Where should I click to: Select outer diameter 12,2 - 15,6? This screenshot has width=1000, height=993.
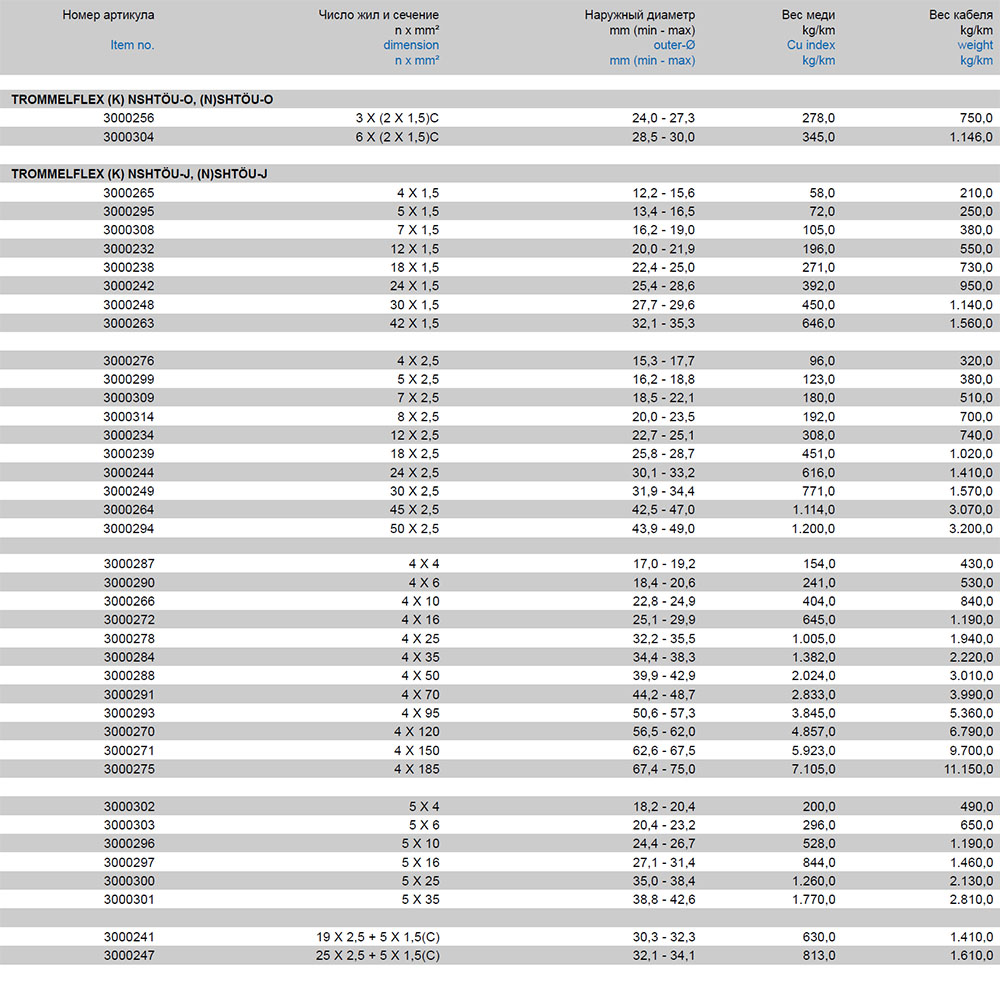tap(663, 193)
